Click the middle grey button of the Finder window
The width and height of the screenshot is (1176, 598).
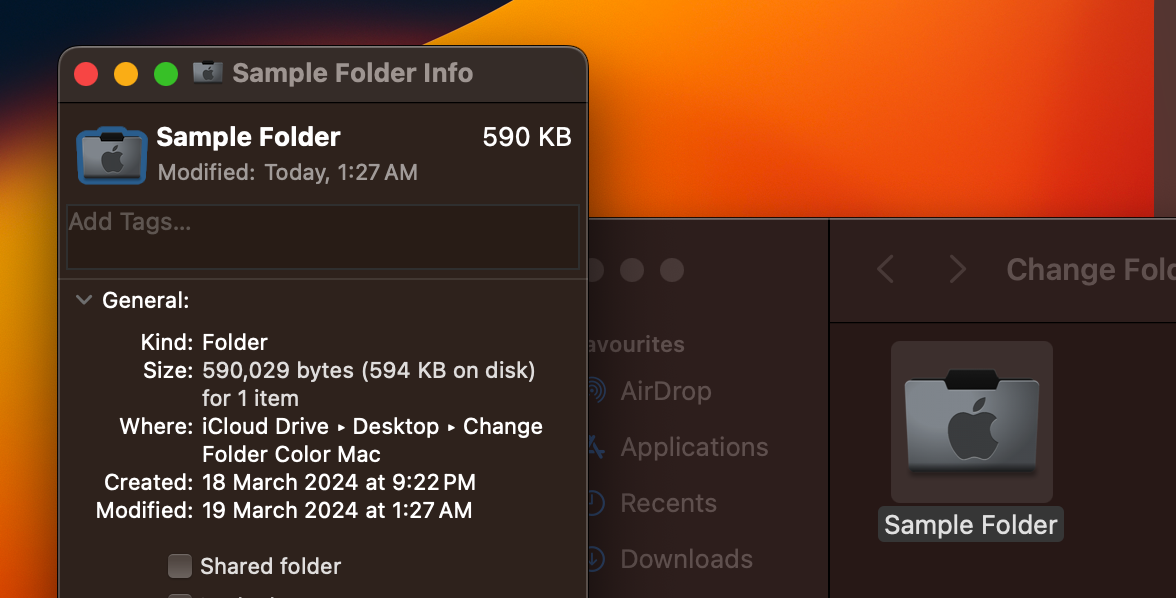(632, 269)
